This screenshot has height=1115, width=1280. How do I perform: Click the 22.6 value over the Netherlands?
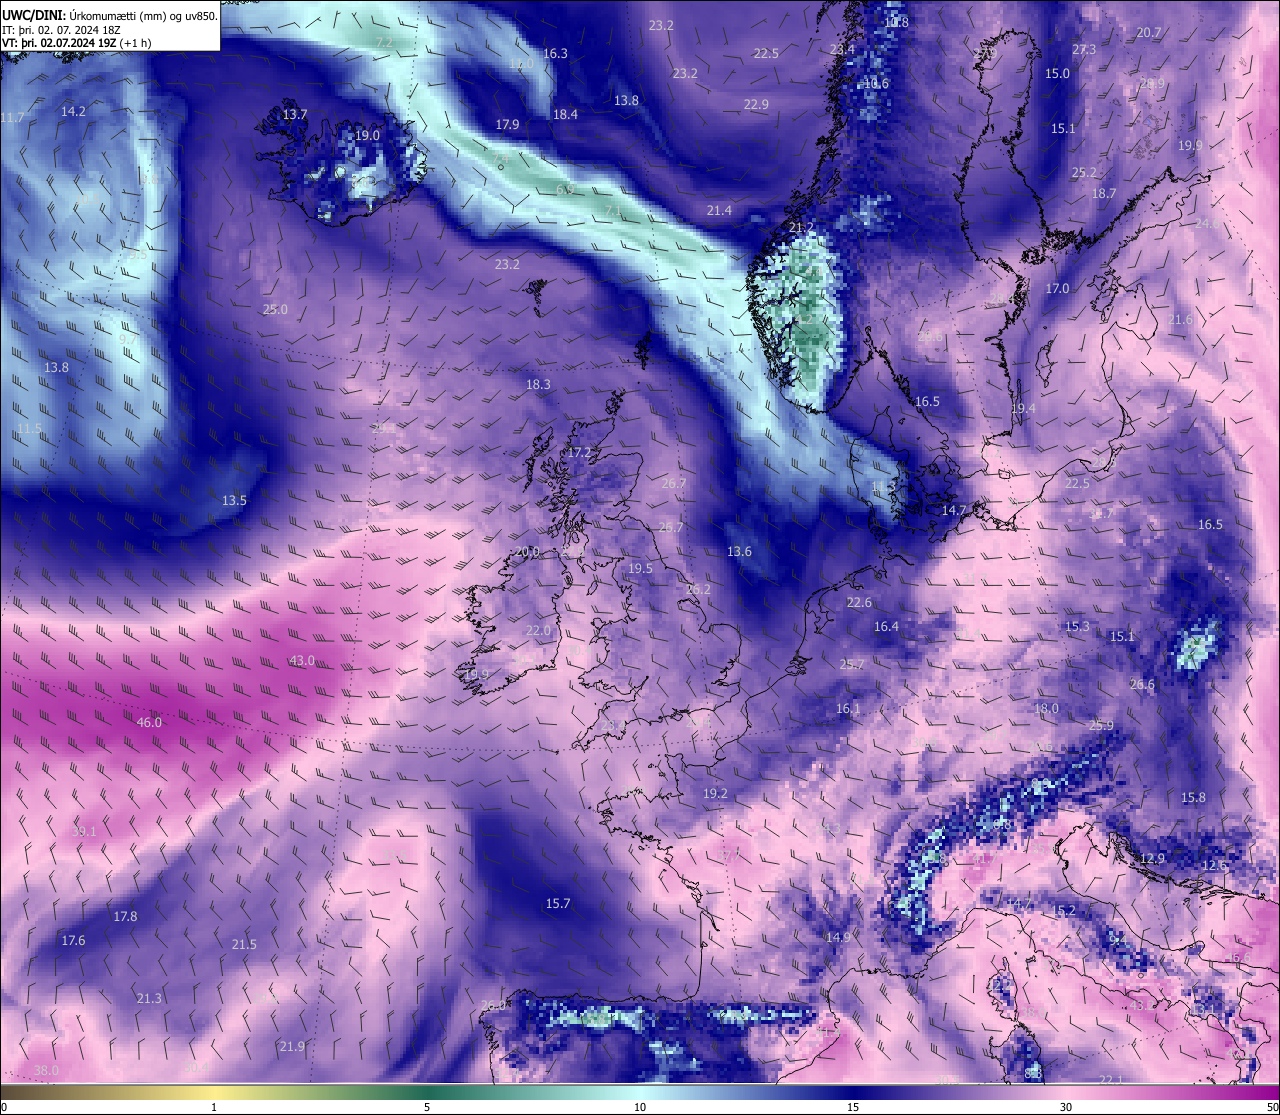859,603
